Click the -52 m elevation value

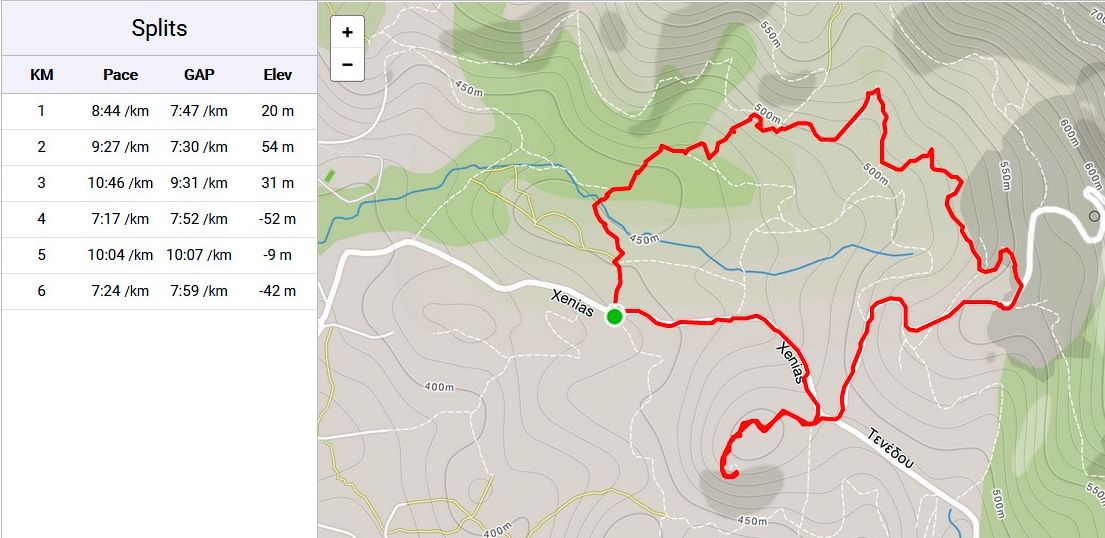[278, 219]
